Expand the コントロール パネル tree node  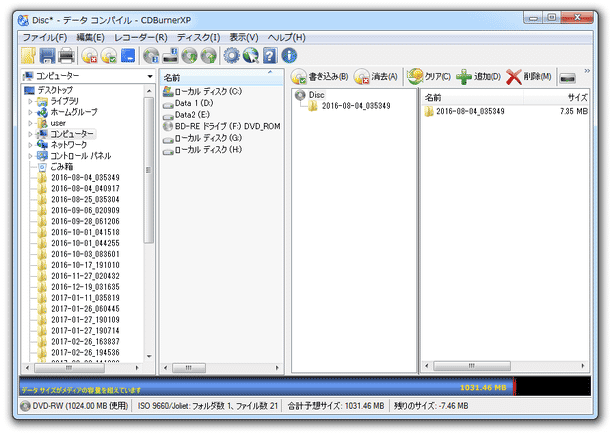click(30, 156)
